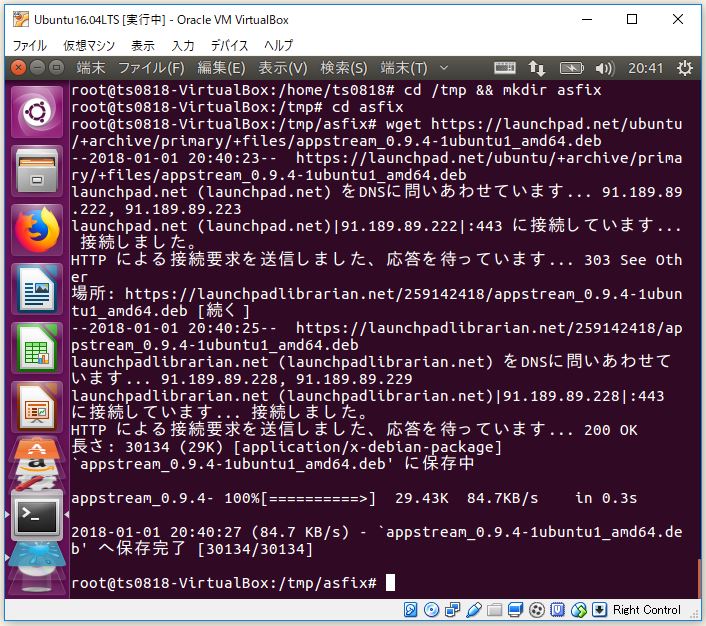Click the hard disk activity status icon
The height and width of the screenshot is (626, 706).
(x=411, y=610)
